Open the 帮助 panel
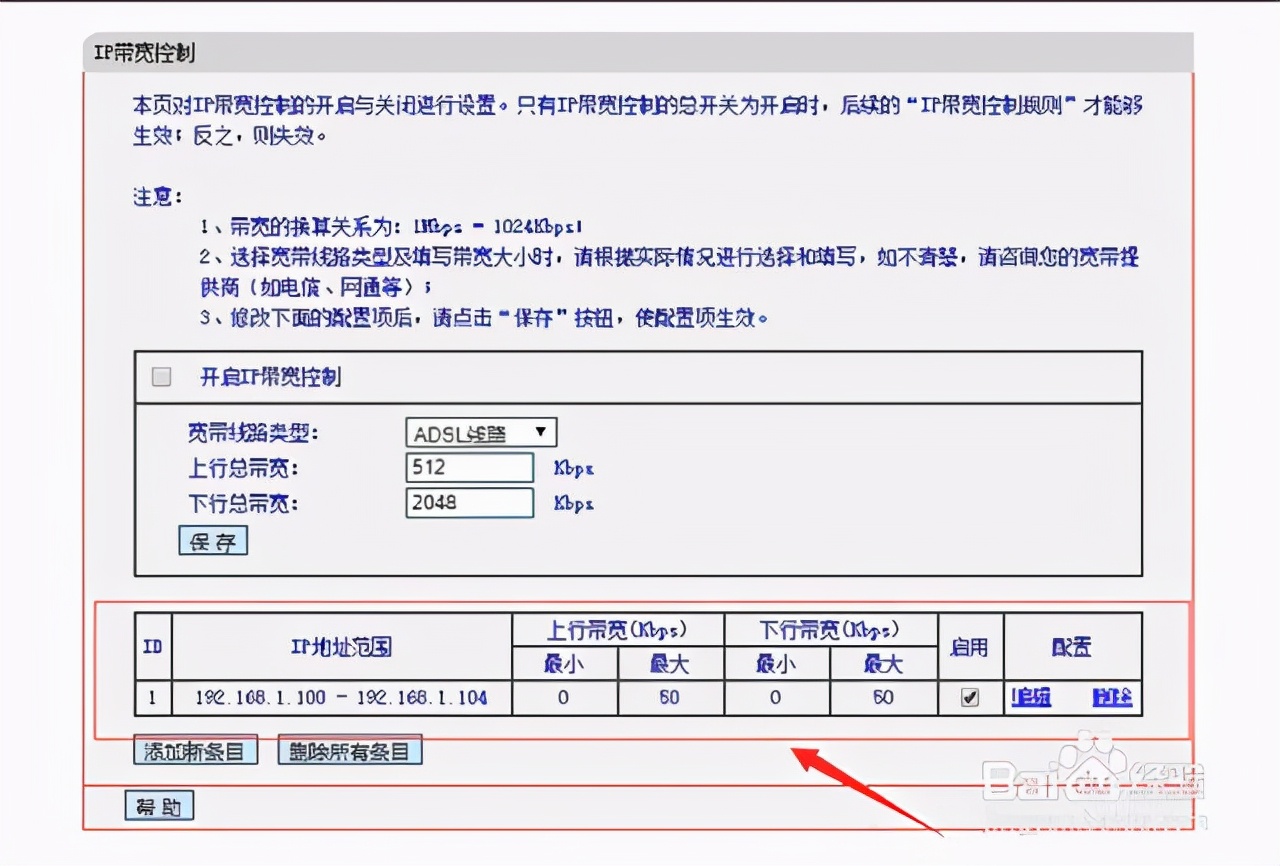This screenshot has width=1280, height=866. tap(159, 805)
